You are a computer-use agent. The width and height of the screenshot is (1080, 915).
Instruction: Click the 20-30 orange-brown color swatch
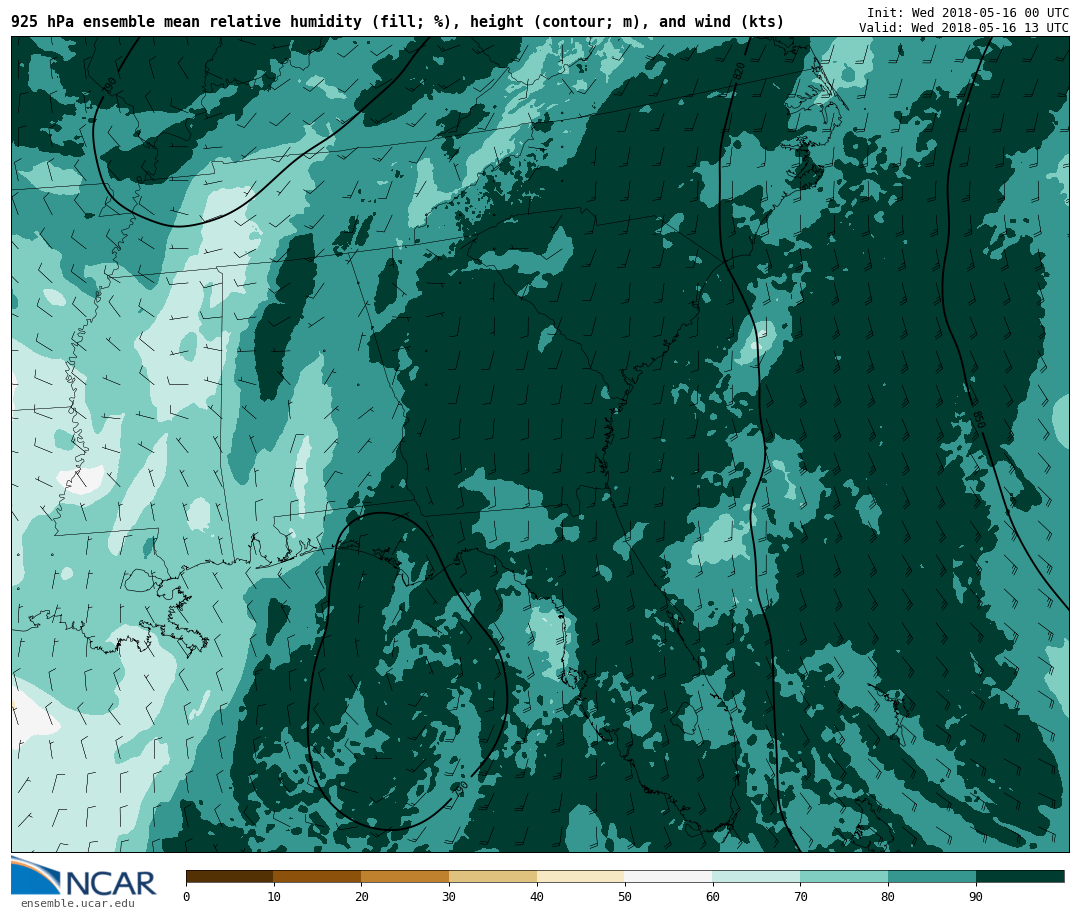tap(405, 876)
